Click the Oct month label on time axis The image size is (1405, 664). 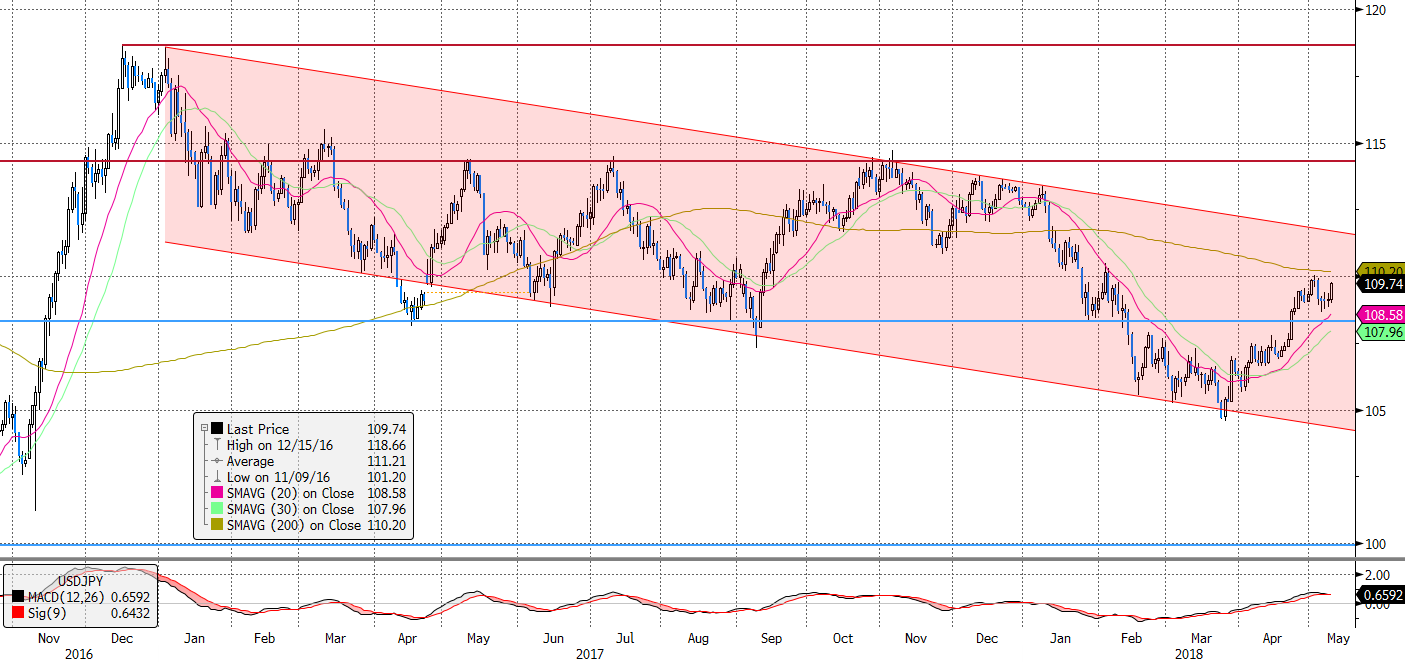point(842,637)
